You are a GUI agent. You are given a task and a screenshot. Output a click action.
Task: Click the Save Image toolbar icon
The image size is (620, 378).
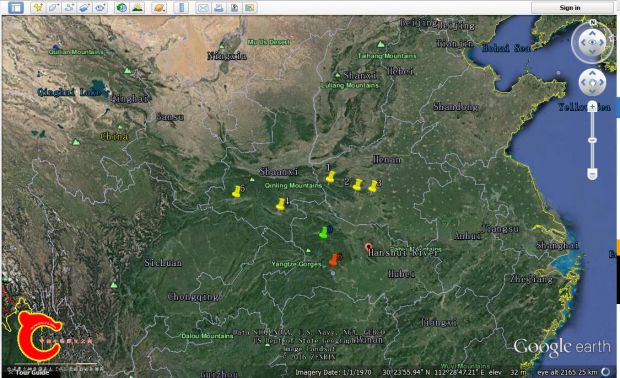click(234, 8)
